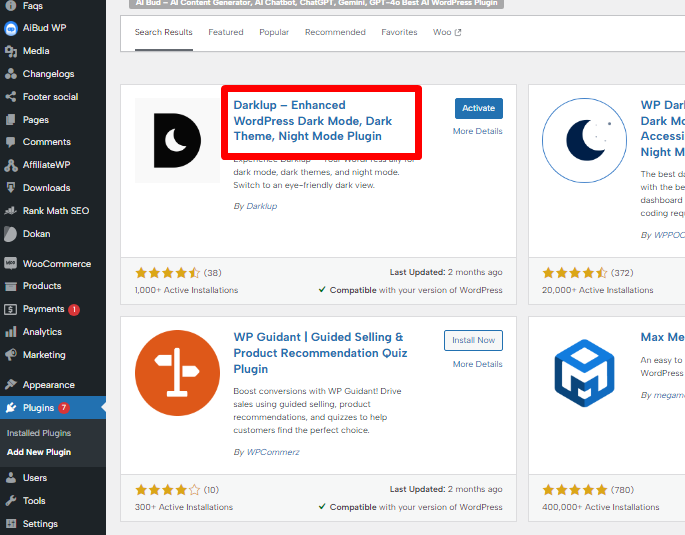
Task: Click the WP Dark Mode moon logo
Action: point(585,140)
